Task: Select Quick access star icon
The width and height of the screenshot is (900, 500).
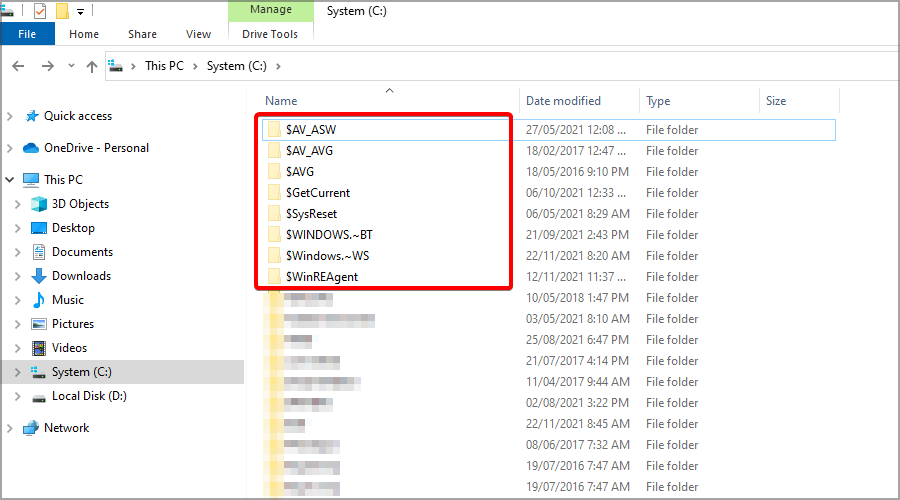Action: pyautogui.click(x=32, y=116)
